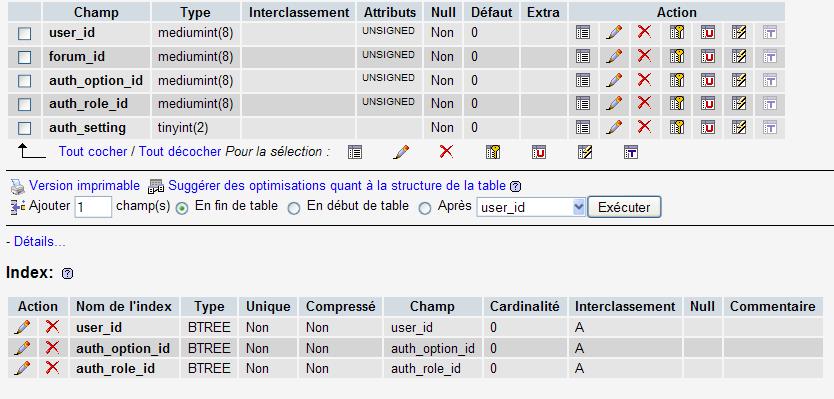Click the red X drop icon for selection
The width and height of the screenshot is (834, 399).
click(446, 152)
